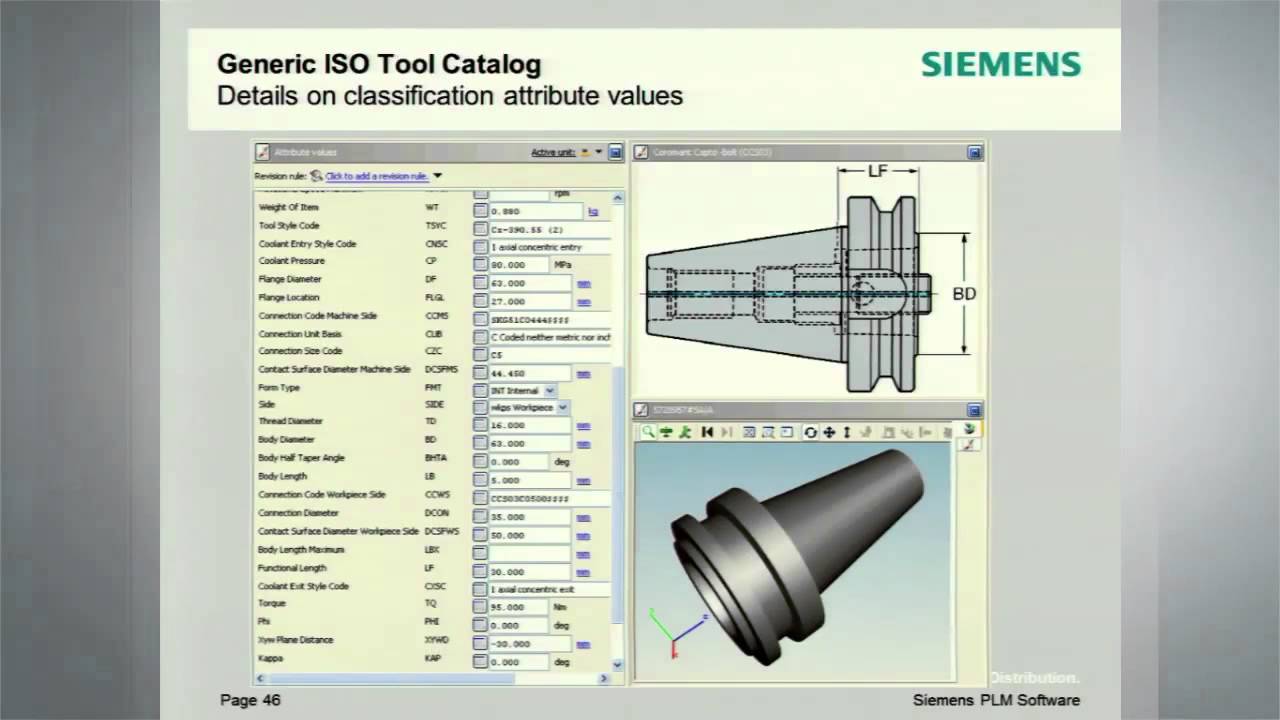Viewport: 1280px width, 720px height.
Task: Maximize the Attribute values panel
Action: [615, 153]
